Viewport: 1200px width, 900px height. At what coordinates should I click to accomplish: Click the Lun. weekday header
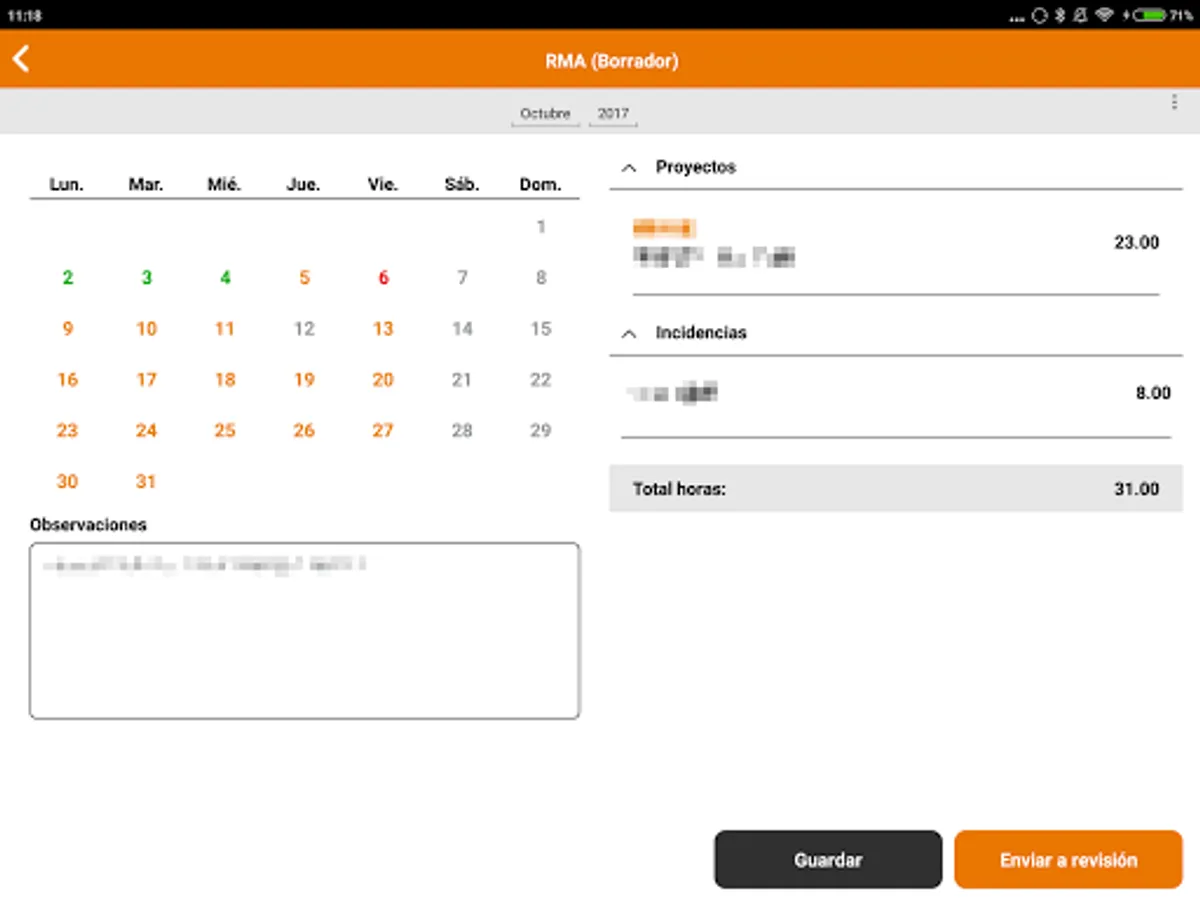point(67,185)
